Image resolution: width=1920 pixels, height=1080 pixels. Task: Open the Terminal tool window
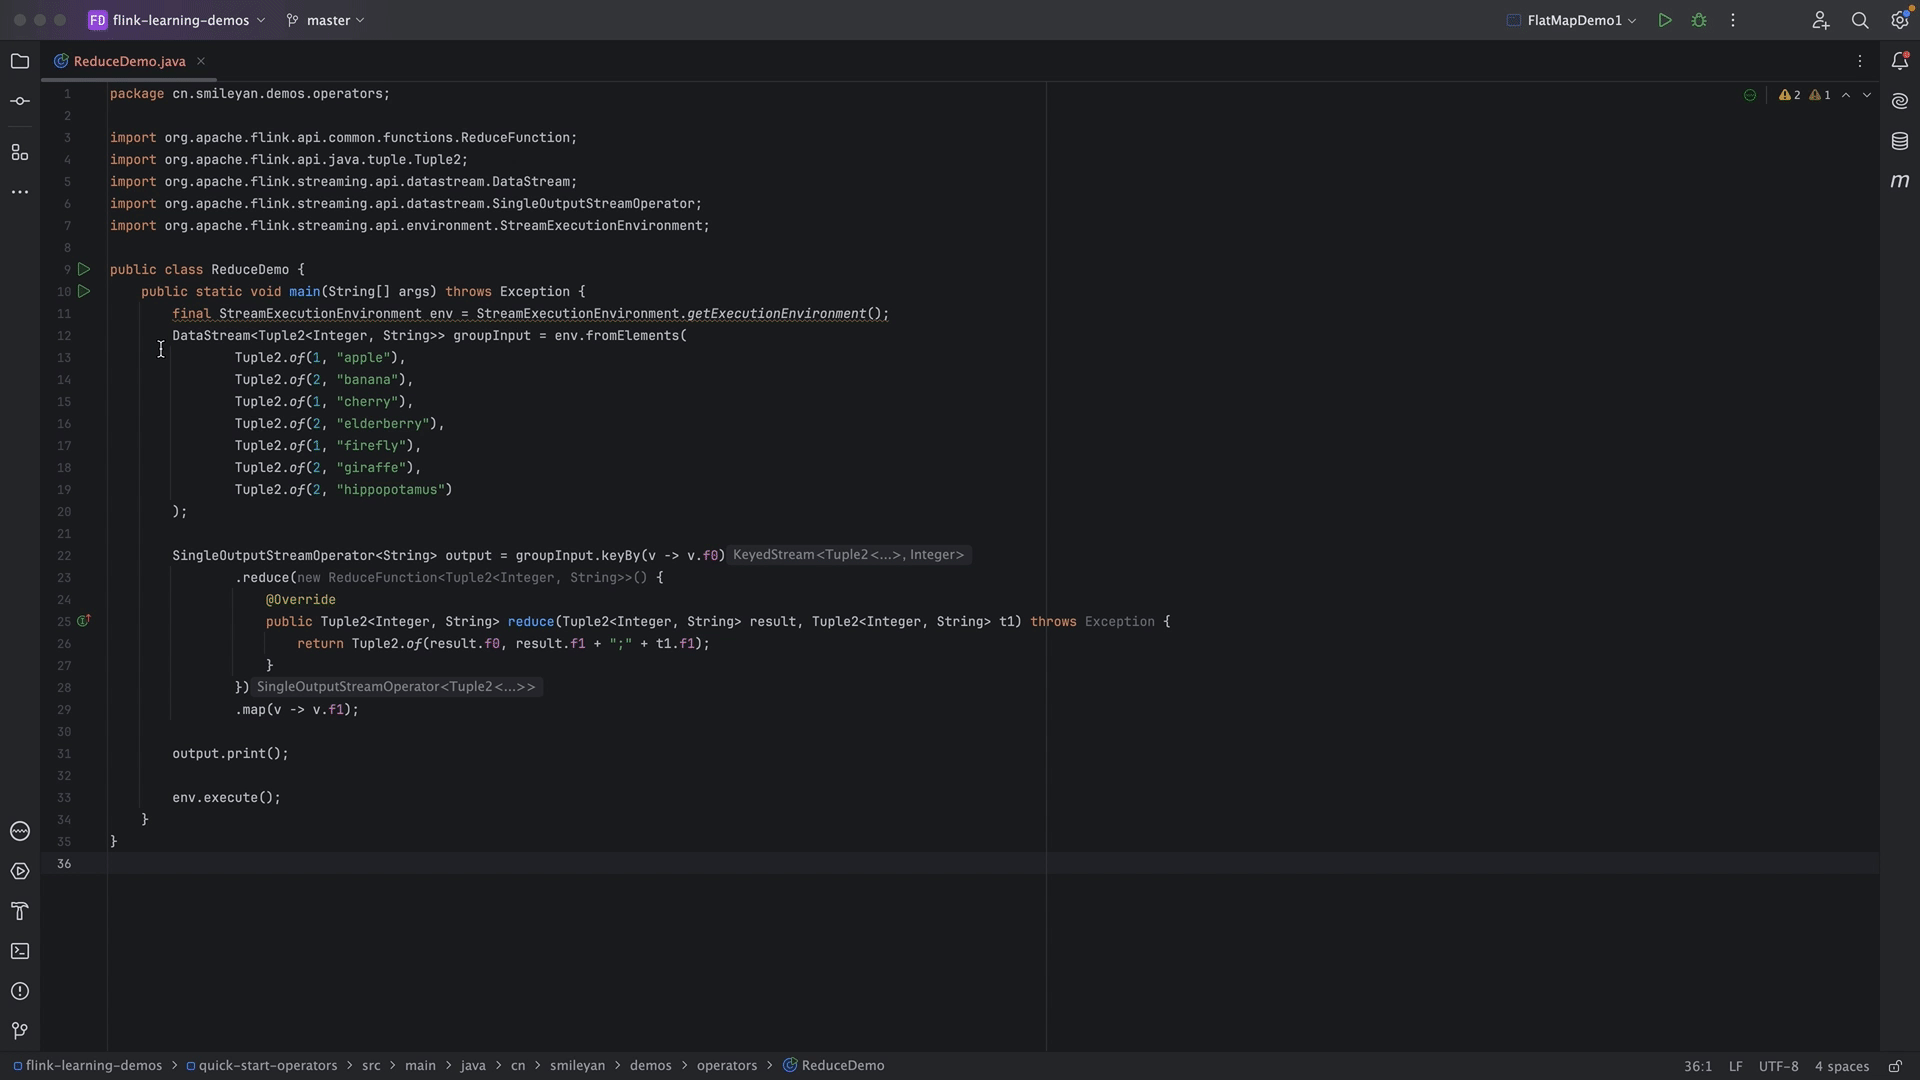click(20, 951)
